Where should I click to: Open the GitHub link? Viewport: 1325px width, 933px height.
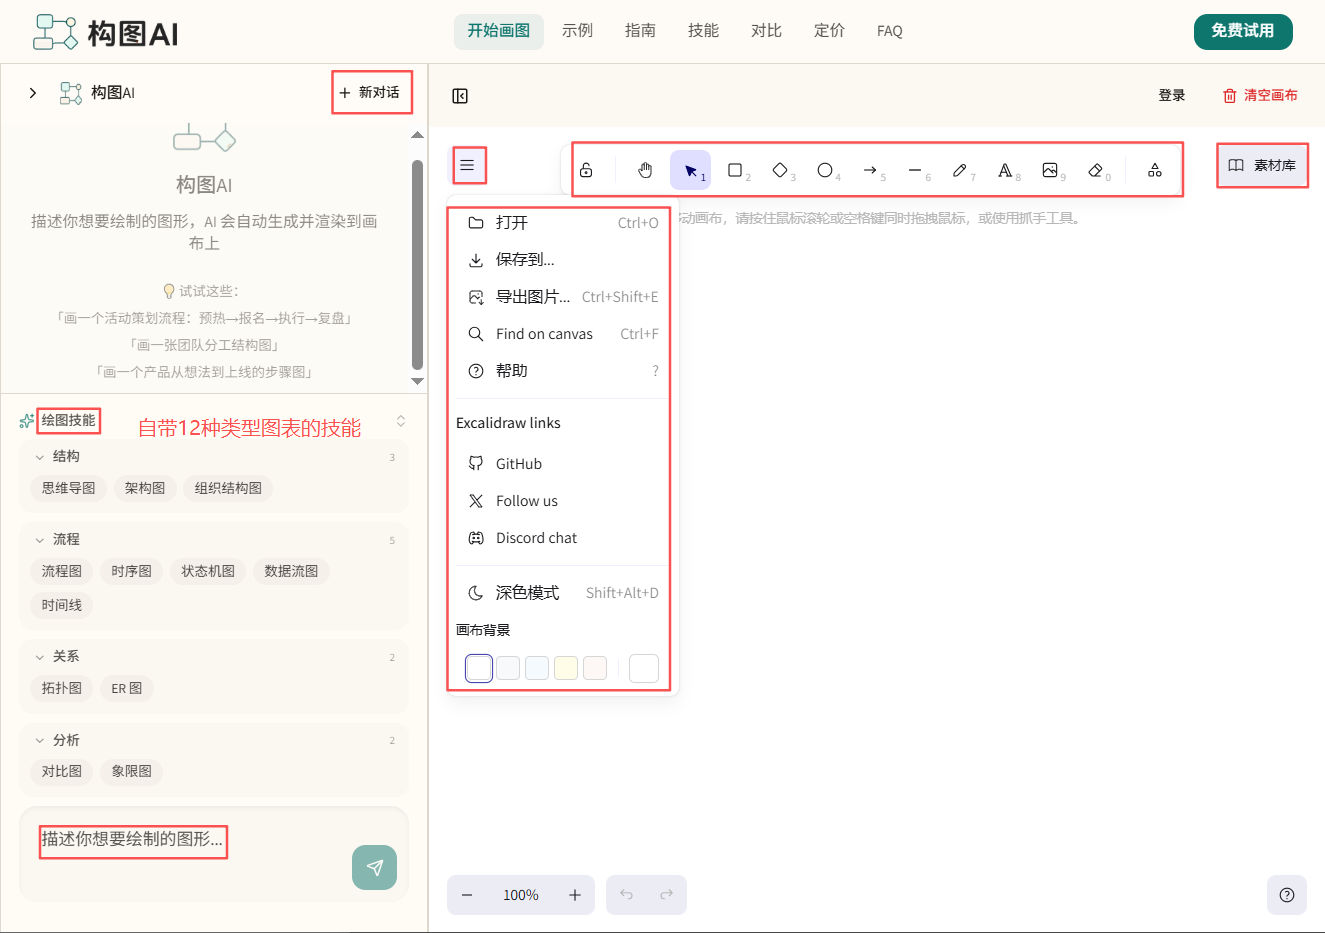[563, 464]
